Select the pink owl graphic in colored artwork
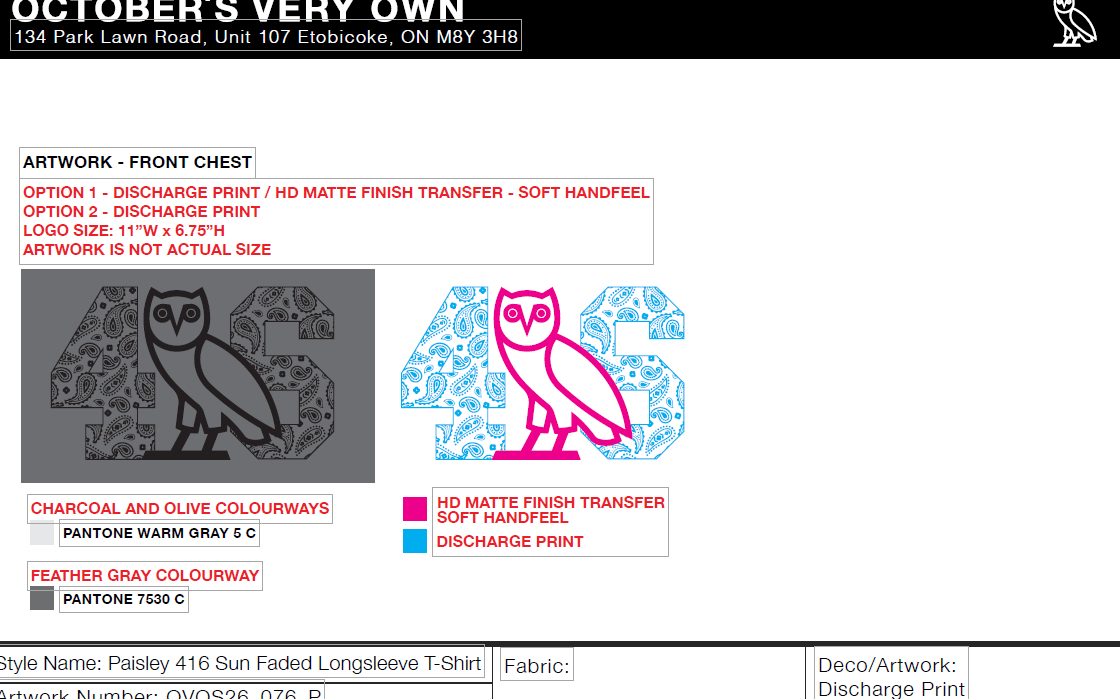This screenshot has width=1120, height=699. coord(561,373)
